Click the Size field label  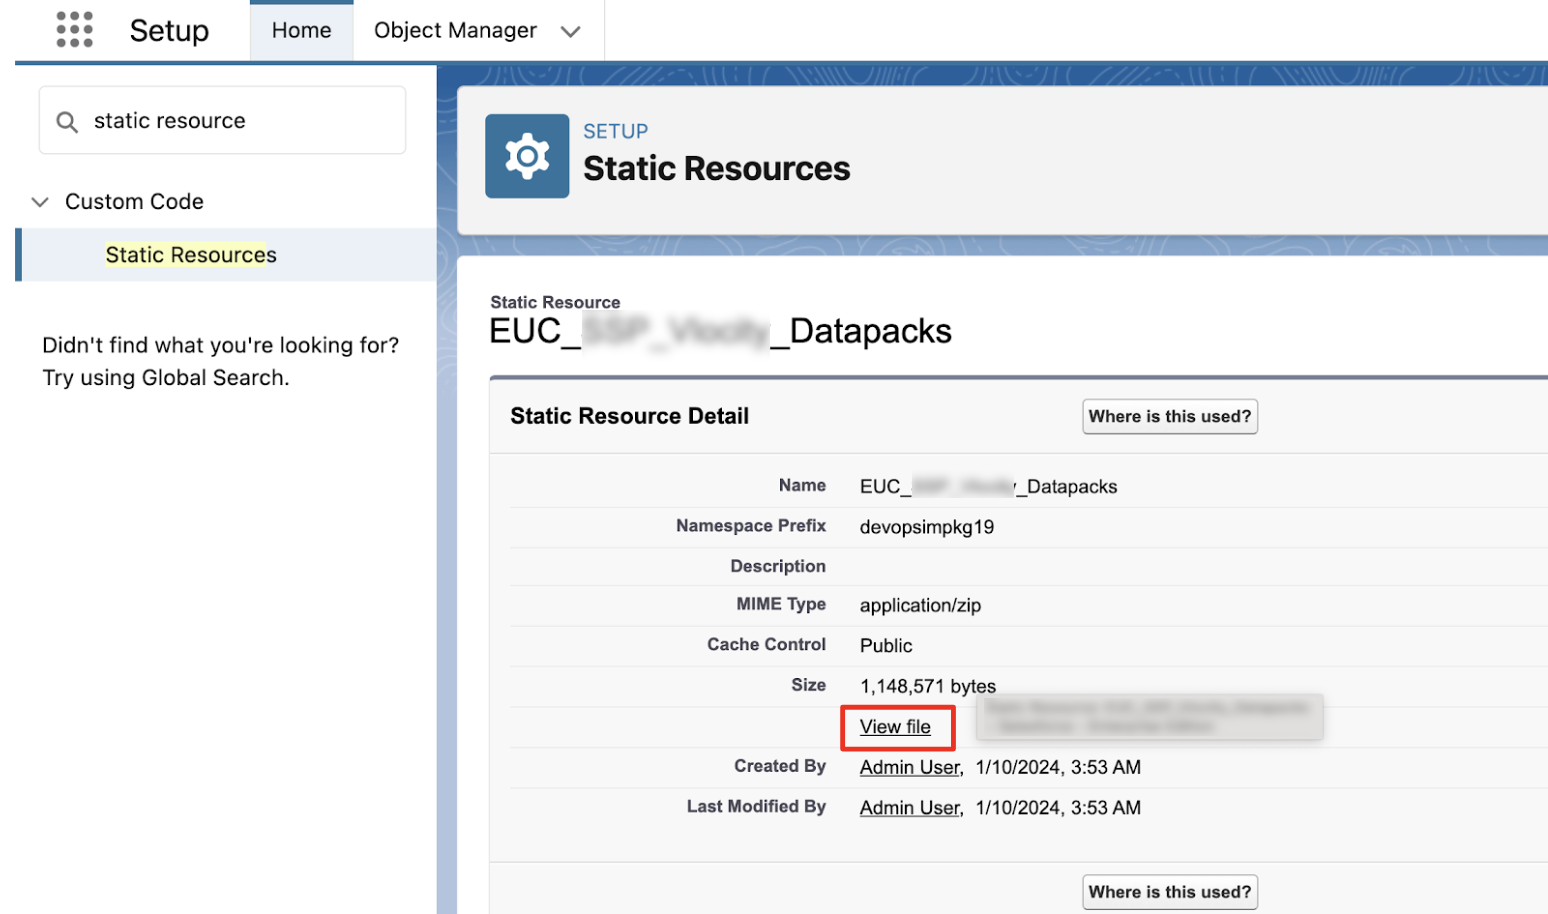(x=808, y=685)
